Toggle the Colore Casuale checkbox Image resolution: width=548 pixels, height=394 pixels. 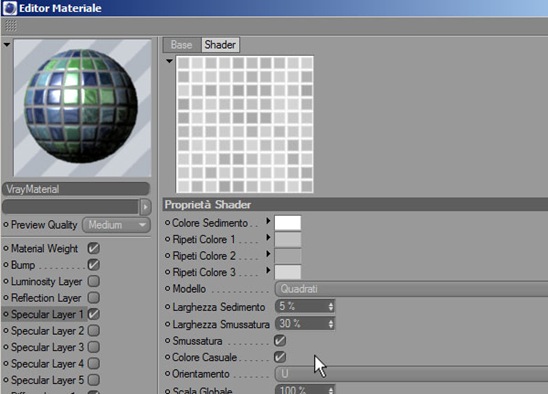[x=280, y=357]
